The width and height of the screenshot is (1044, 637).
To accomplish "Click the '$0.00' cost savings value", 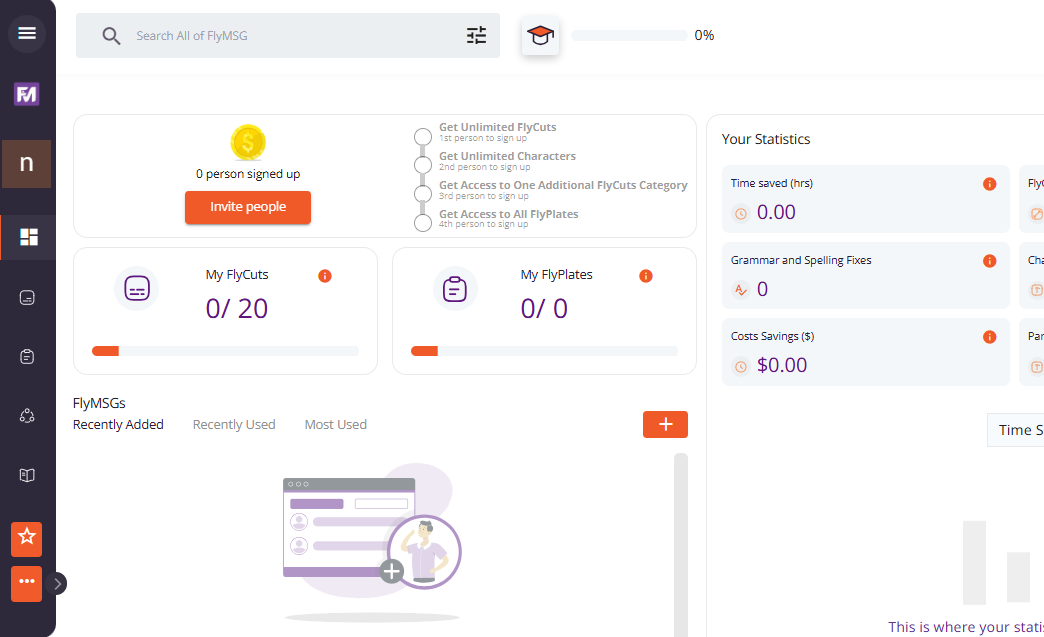I will click(782, 365).
